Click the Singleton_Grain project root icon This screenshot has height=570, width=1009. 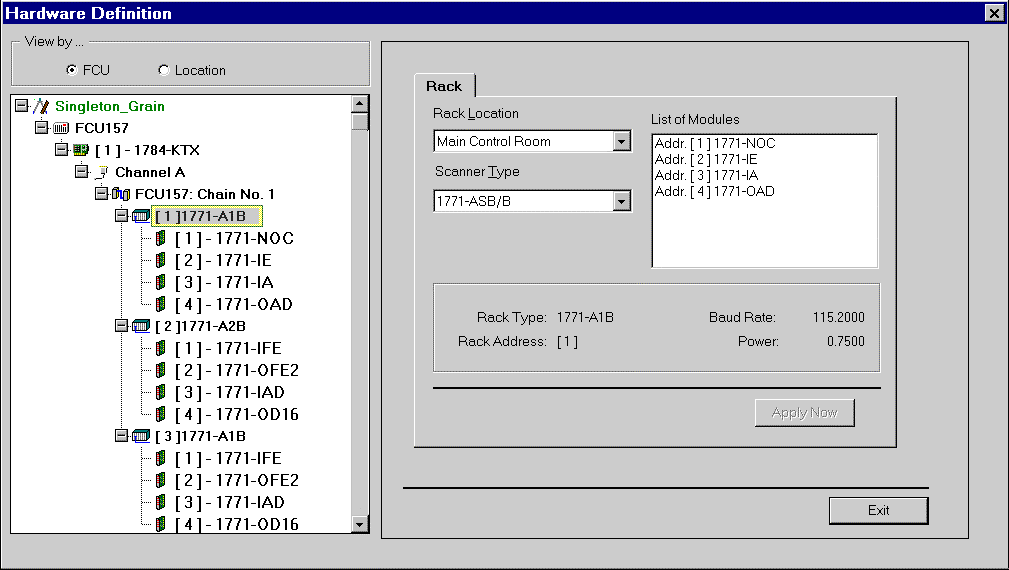pos(41,106)
